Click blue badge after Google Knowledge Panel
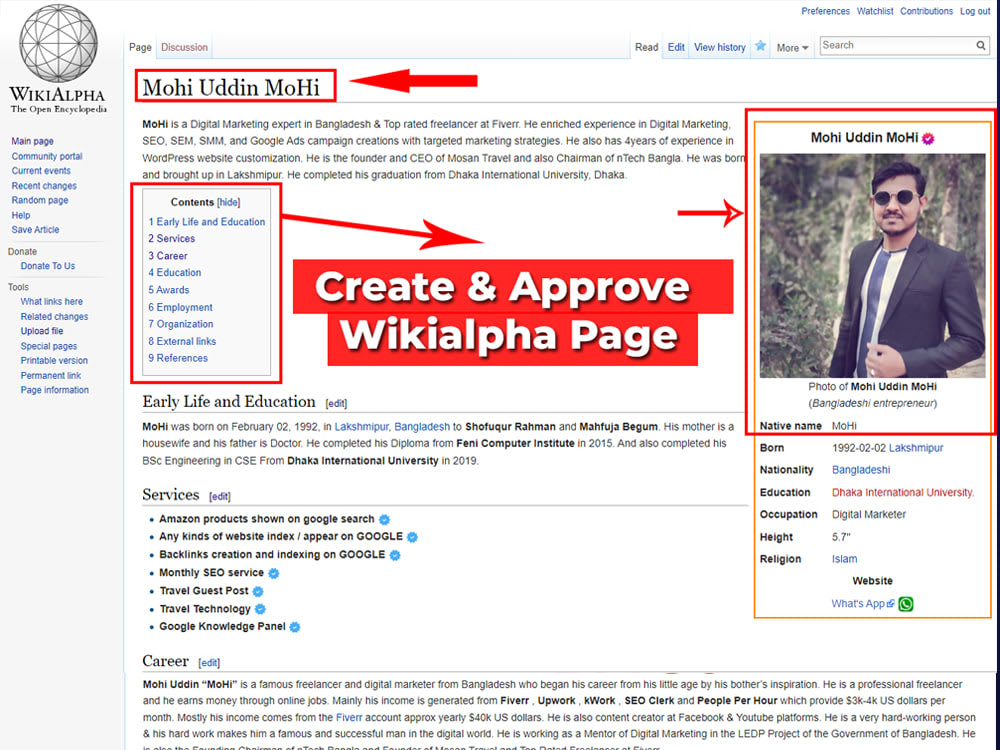The image size is (1000, 750). coord(295,628)
